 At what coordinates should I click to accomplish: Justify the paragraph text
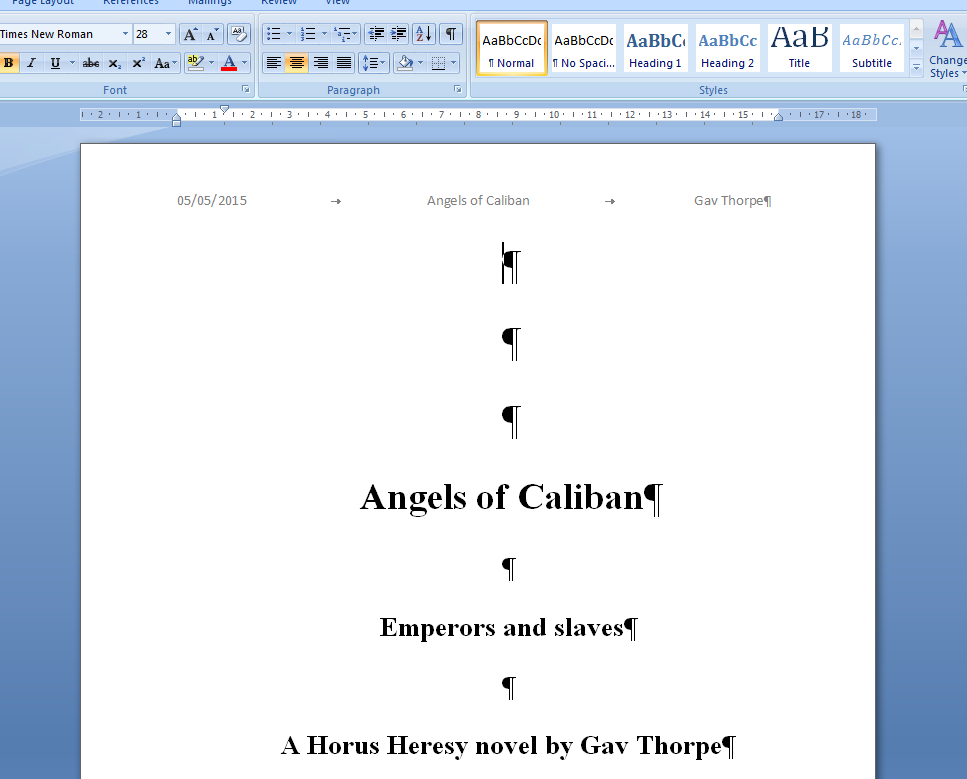click(x=344, y=63)
